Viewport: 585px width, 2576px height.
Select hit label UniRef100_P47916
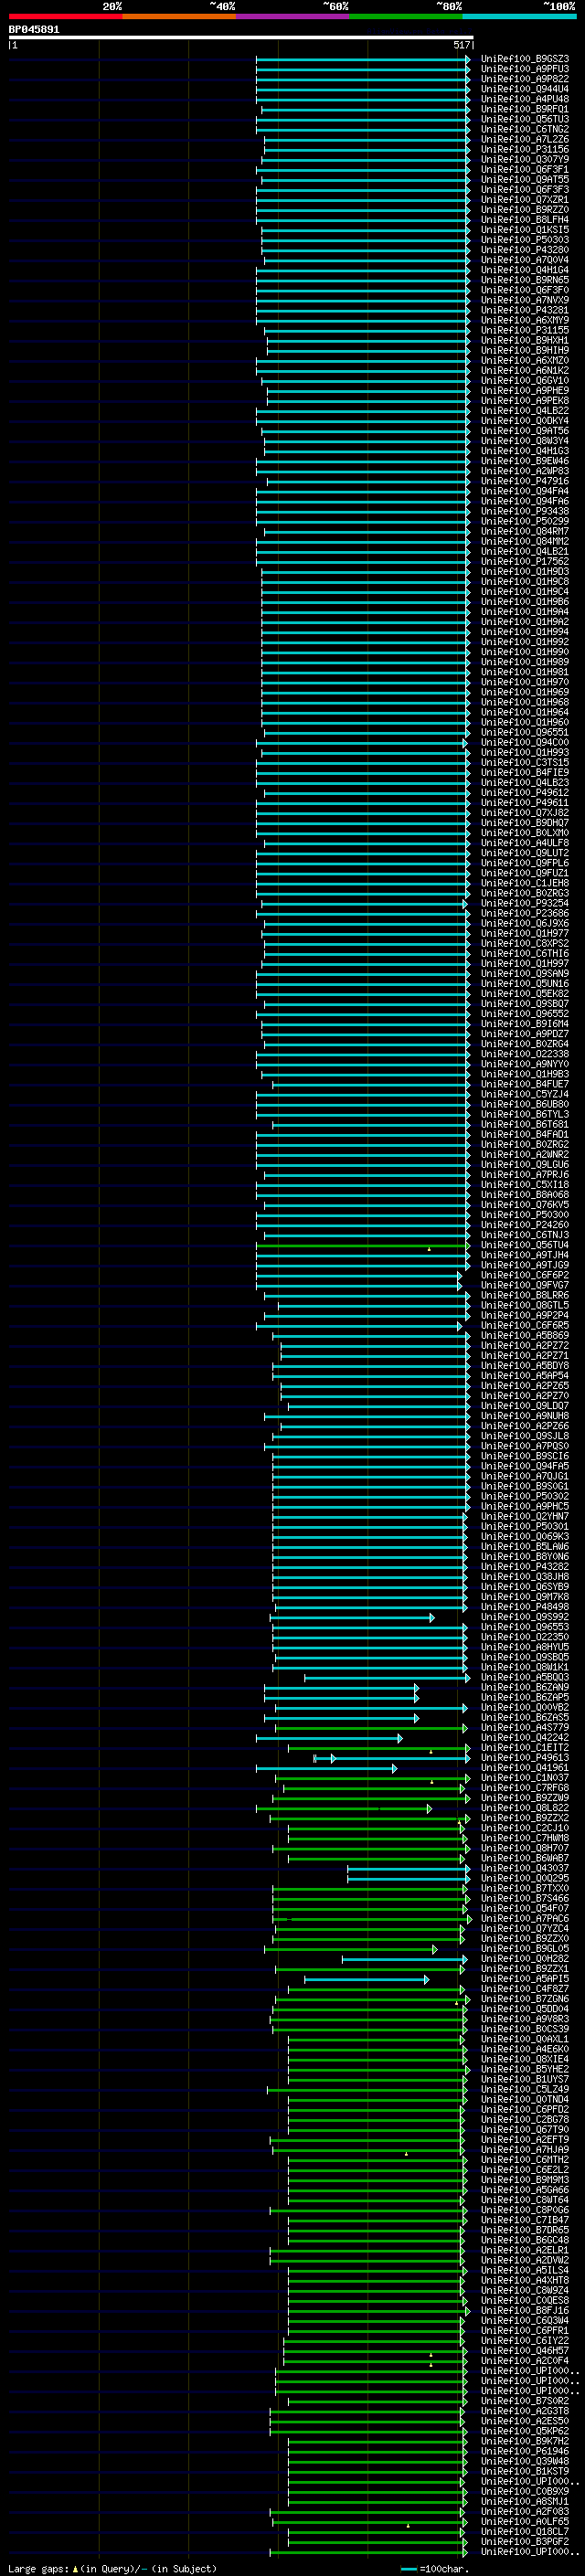click(525, 481)
